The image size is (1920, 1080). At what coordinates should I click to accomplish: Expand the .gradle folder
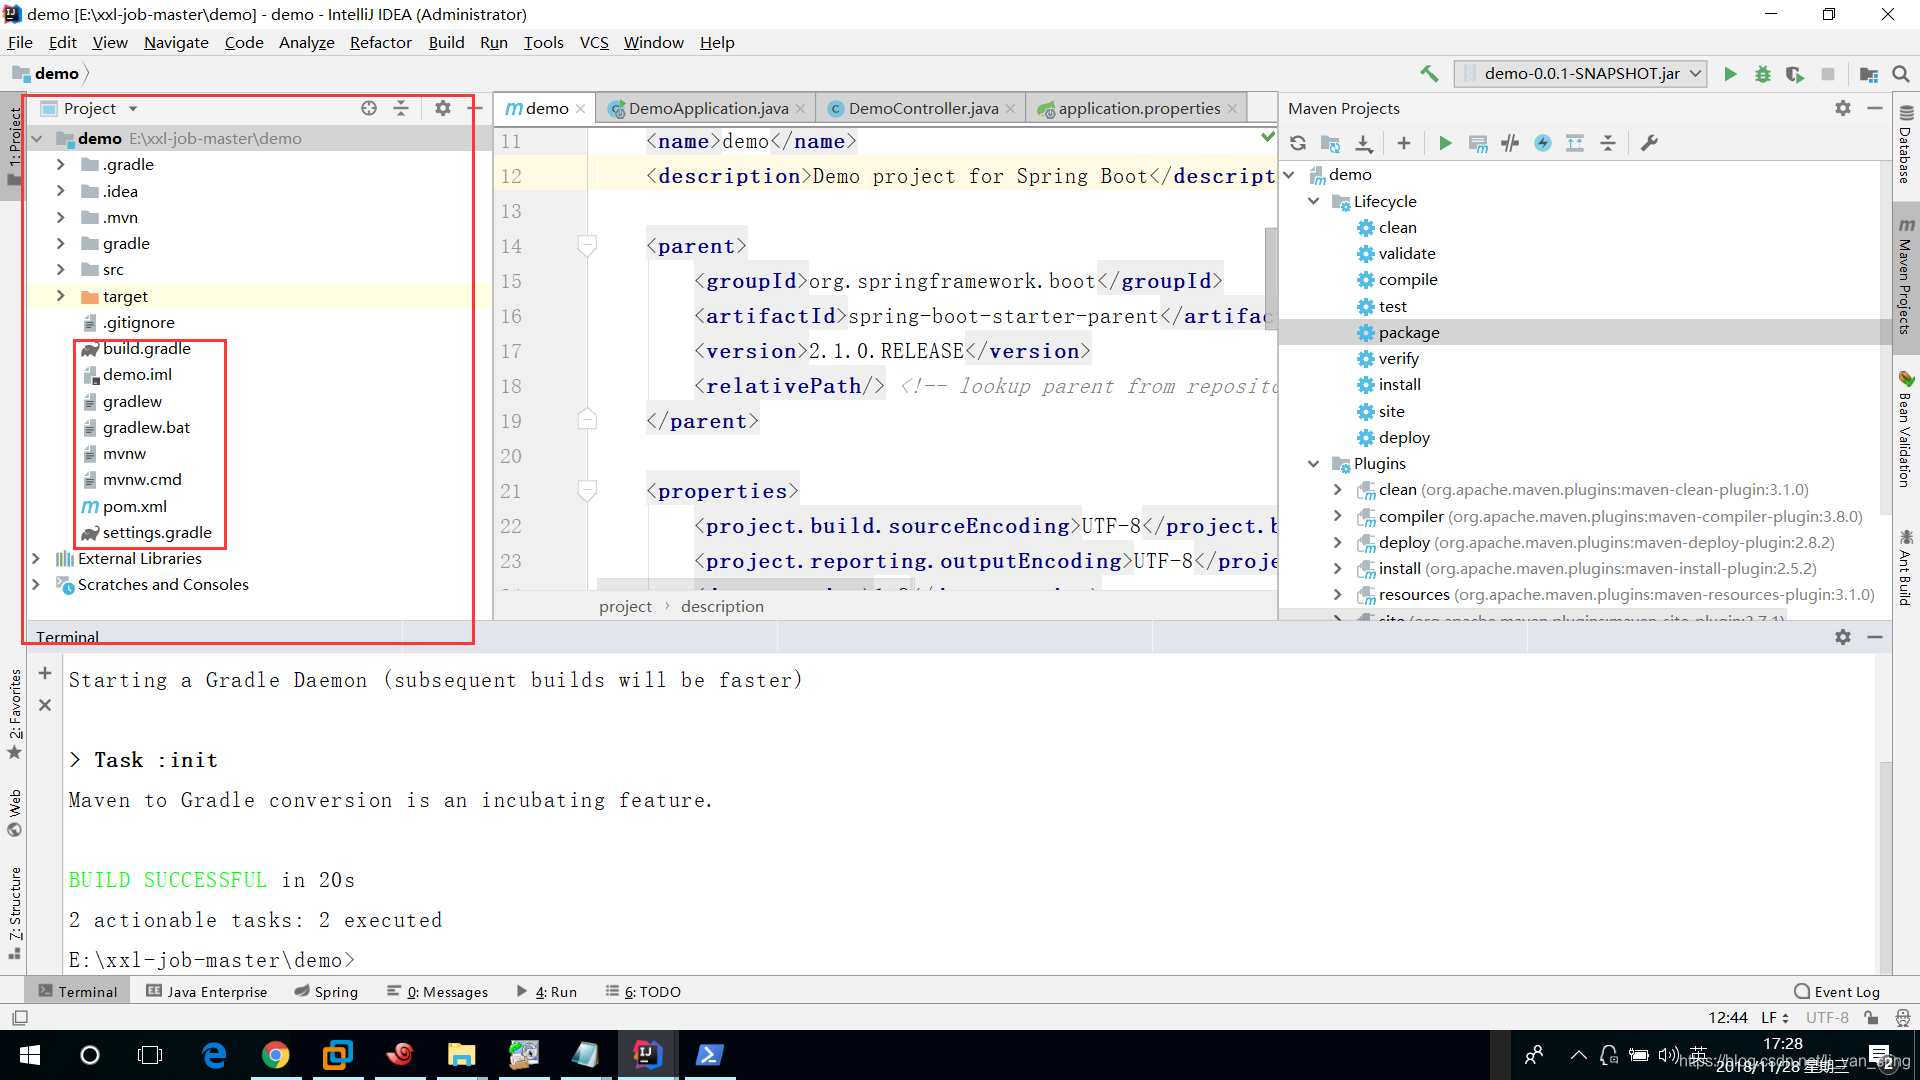tap(60, 164)
